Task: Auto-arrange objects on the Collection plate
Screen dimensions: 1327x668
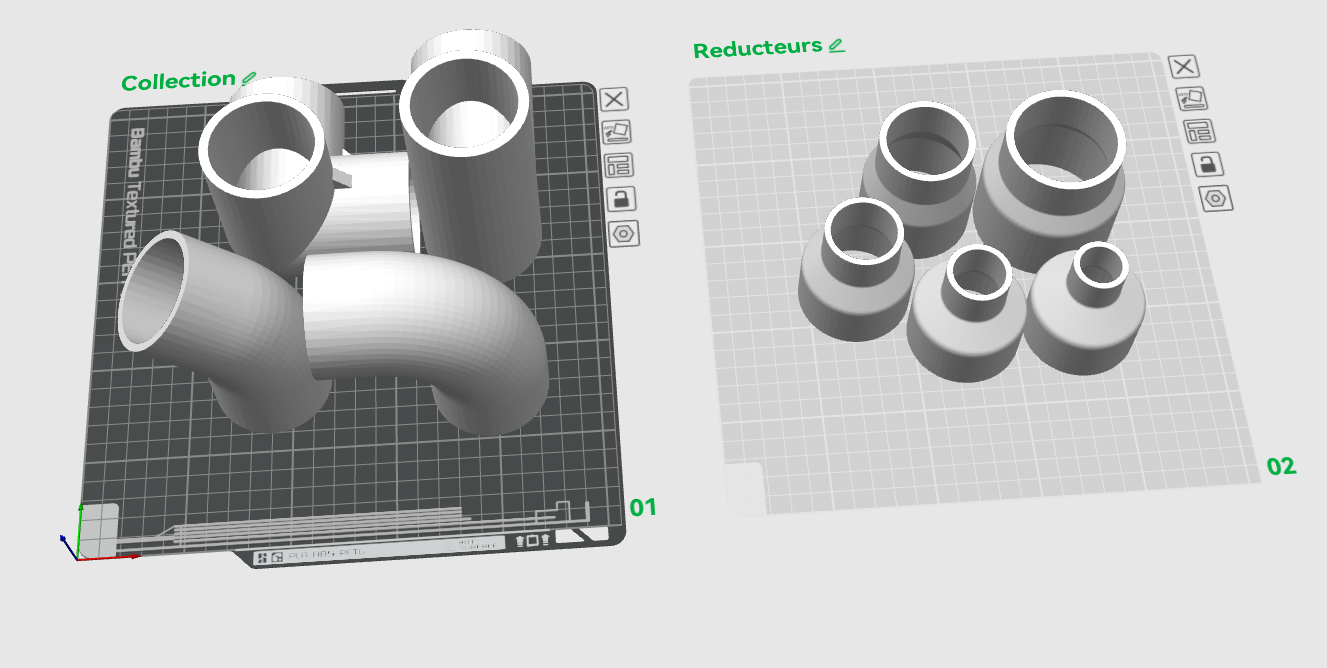Action: click(619, 165)
